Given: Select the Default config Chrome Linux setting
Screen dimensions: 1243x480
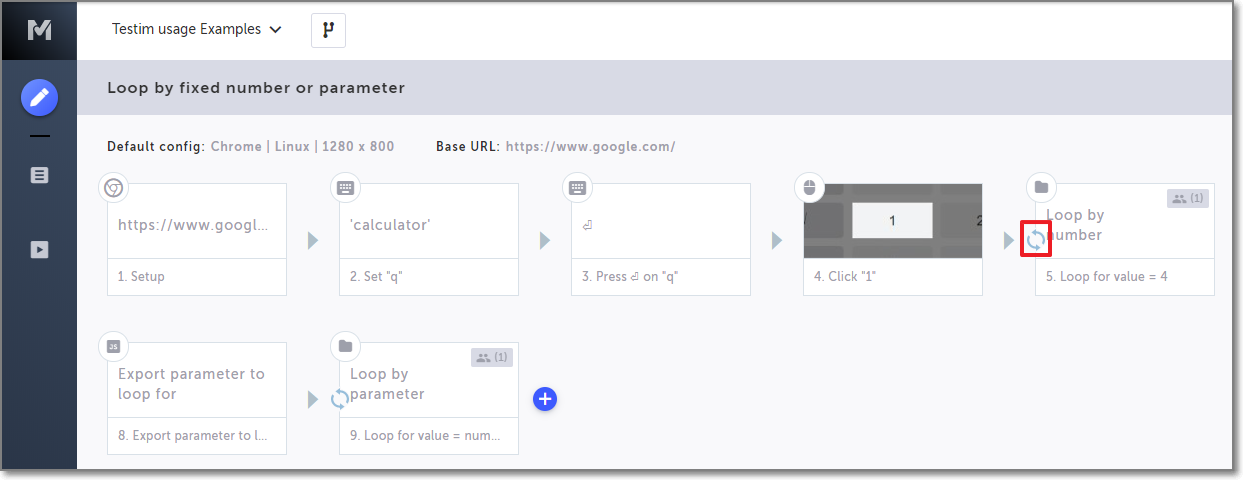Looking at the screenshot, I should click(x=302, y=146).
